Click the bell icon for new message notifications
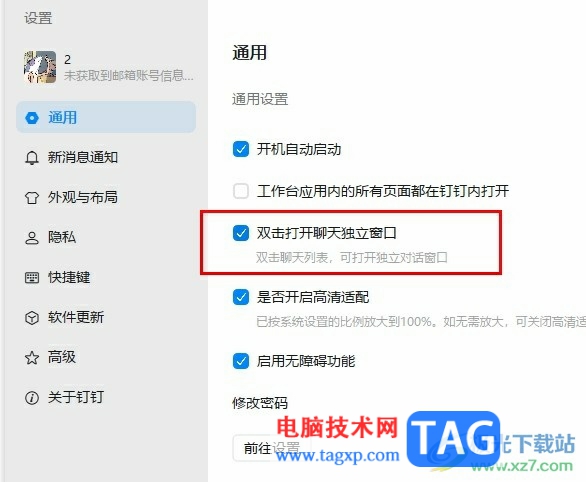The width and height of the screenshot is (586, 482). click(x=32, y=157)
